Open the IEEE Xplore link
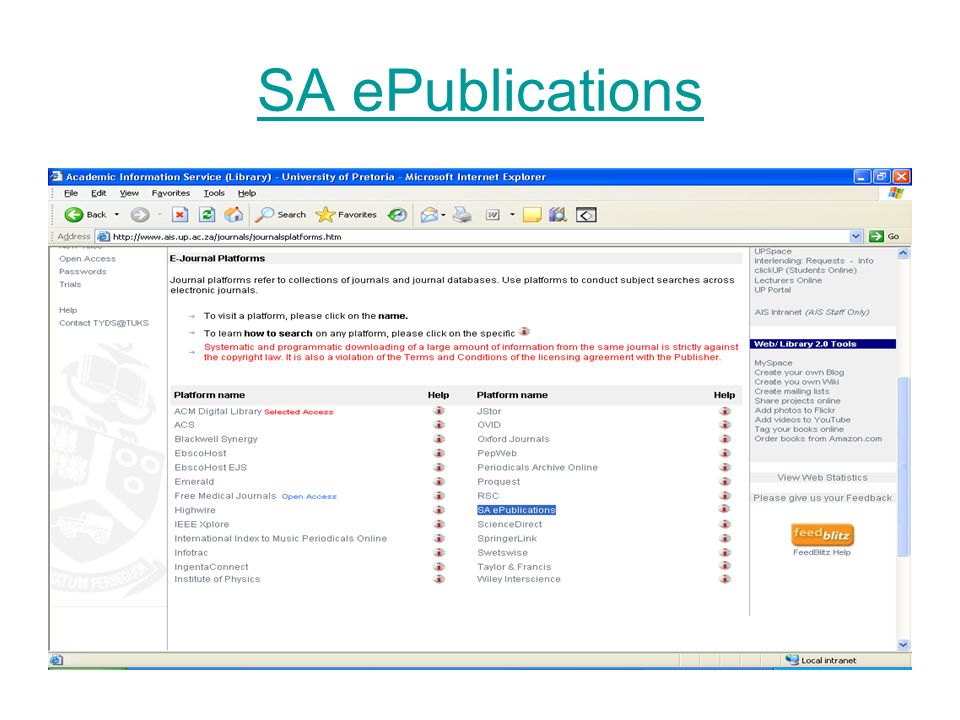960x720 pixels. point(201,524)
